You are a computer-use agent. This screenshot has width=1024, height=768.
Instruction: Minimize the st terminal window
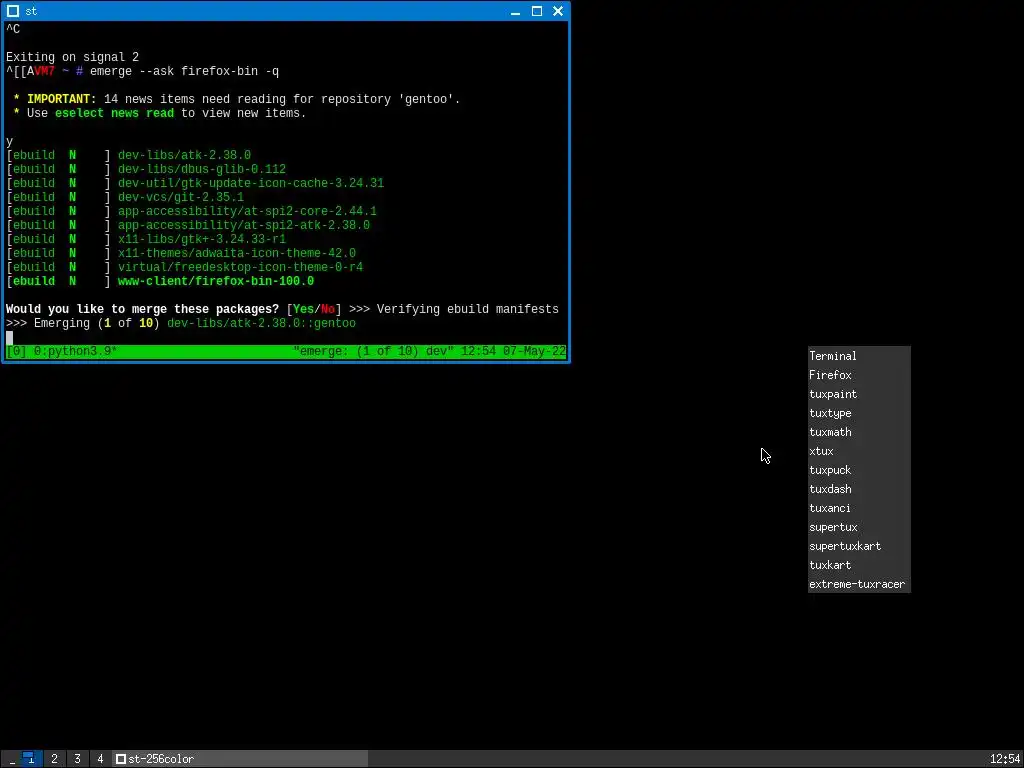[x=515, y=11]
